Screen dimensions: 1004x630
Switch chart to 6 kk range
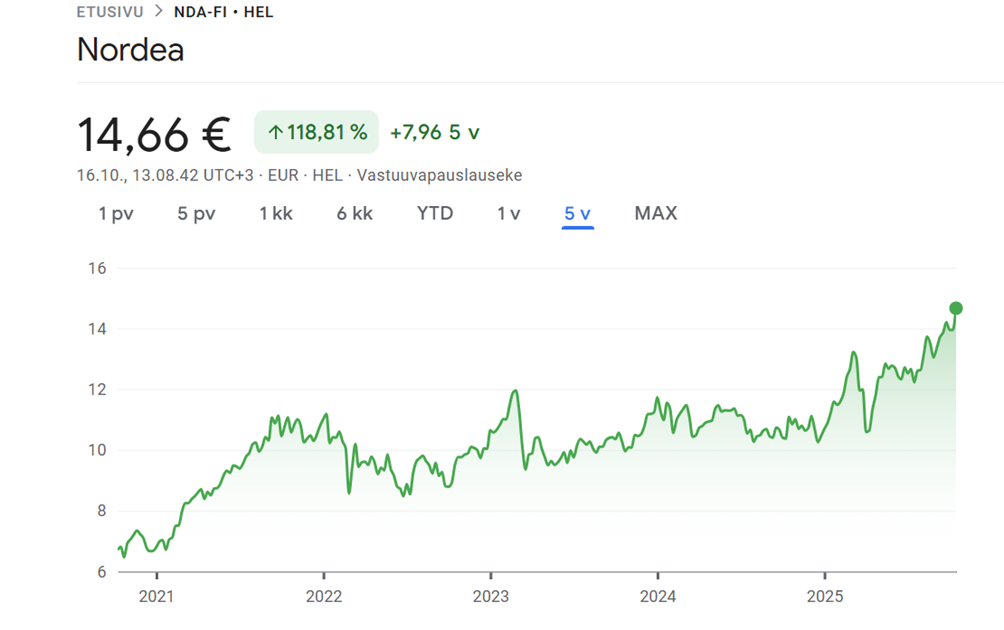click(355, 213)
